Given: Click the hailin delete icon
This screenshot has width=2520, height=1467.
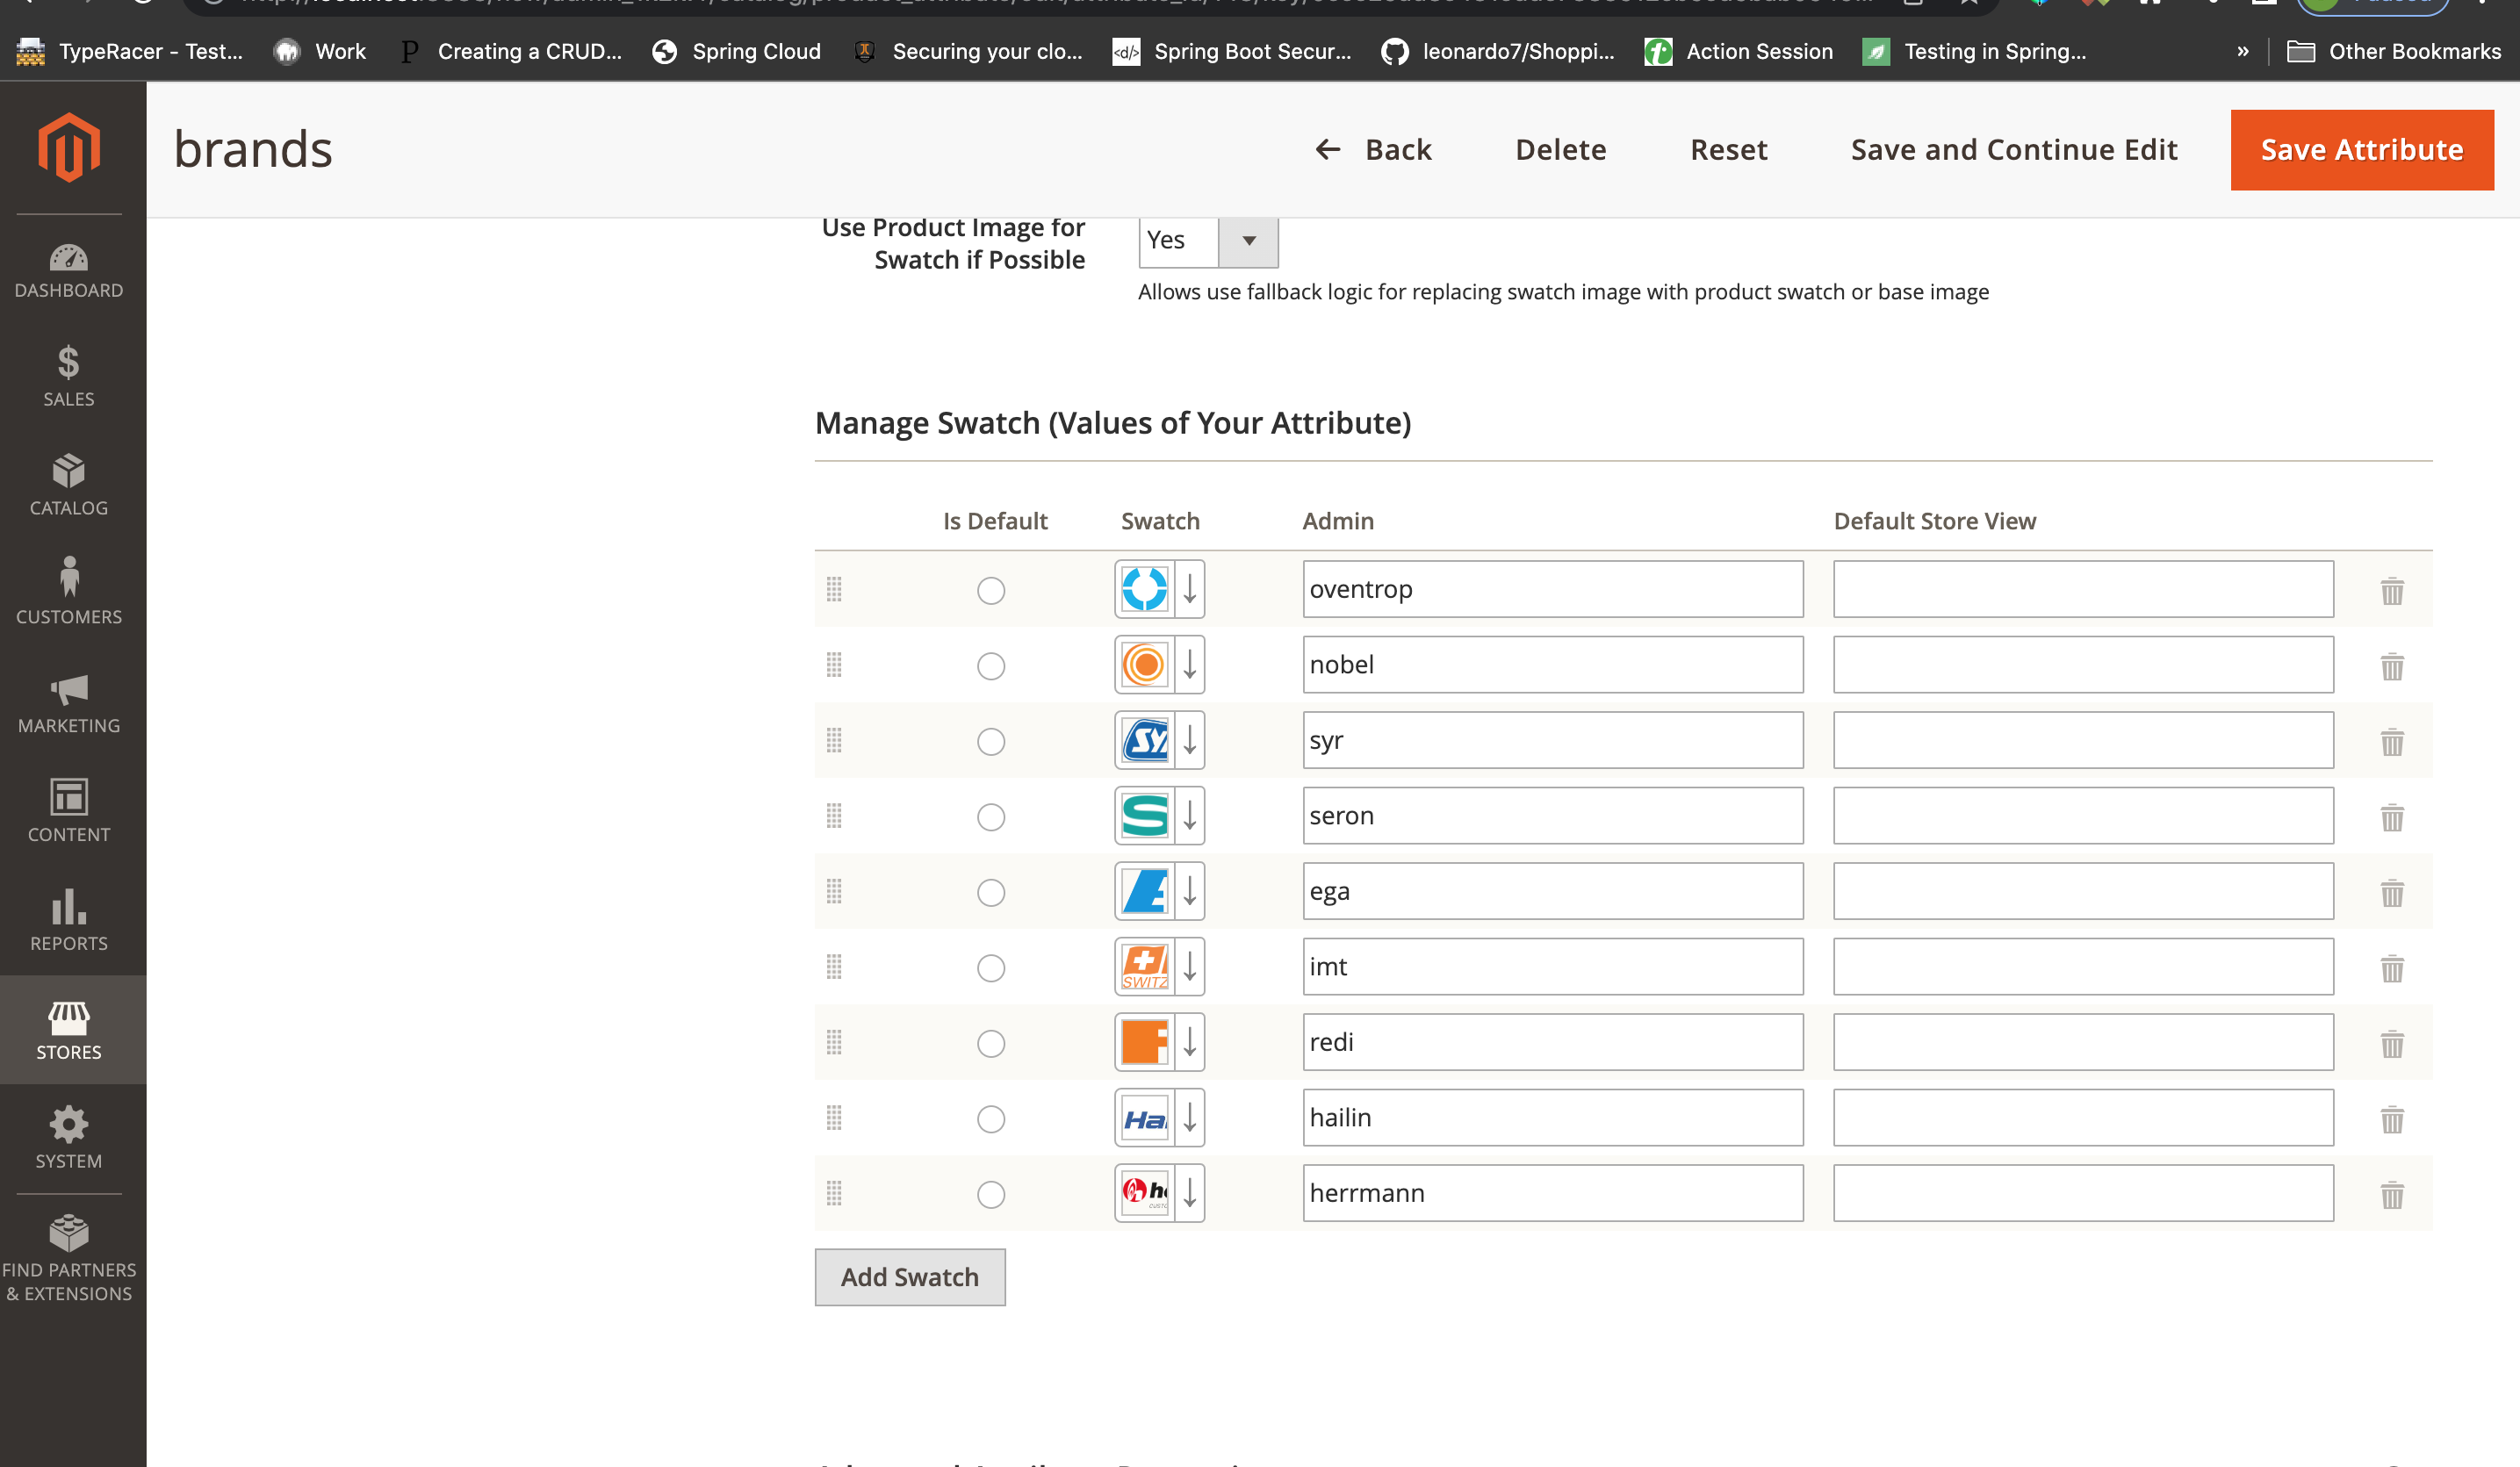Looking at the screenshot, I should (x=2393, y=1118).
